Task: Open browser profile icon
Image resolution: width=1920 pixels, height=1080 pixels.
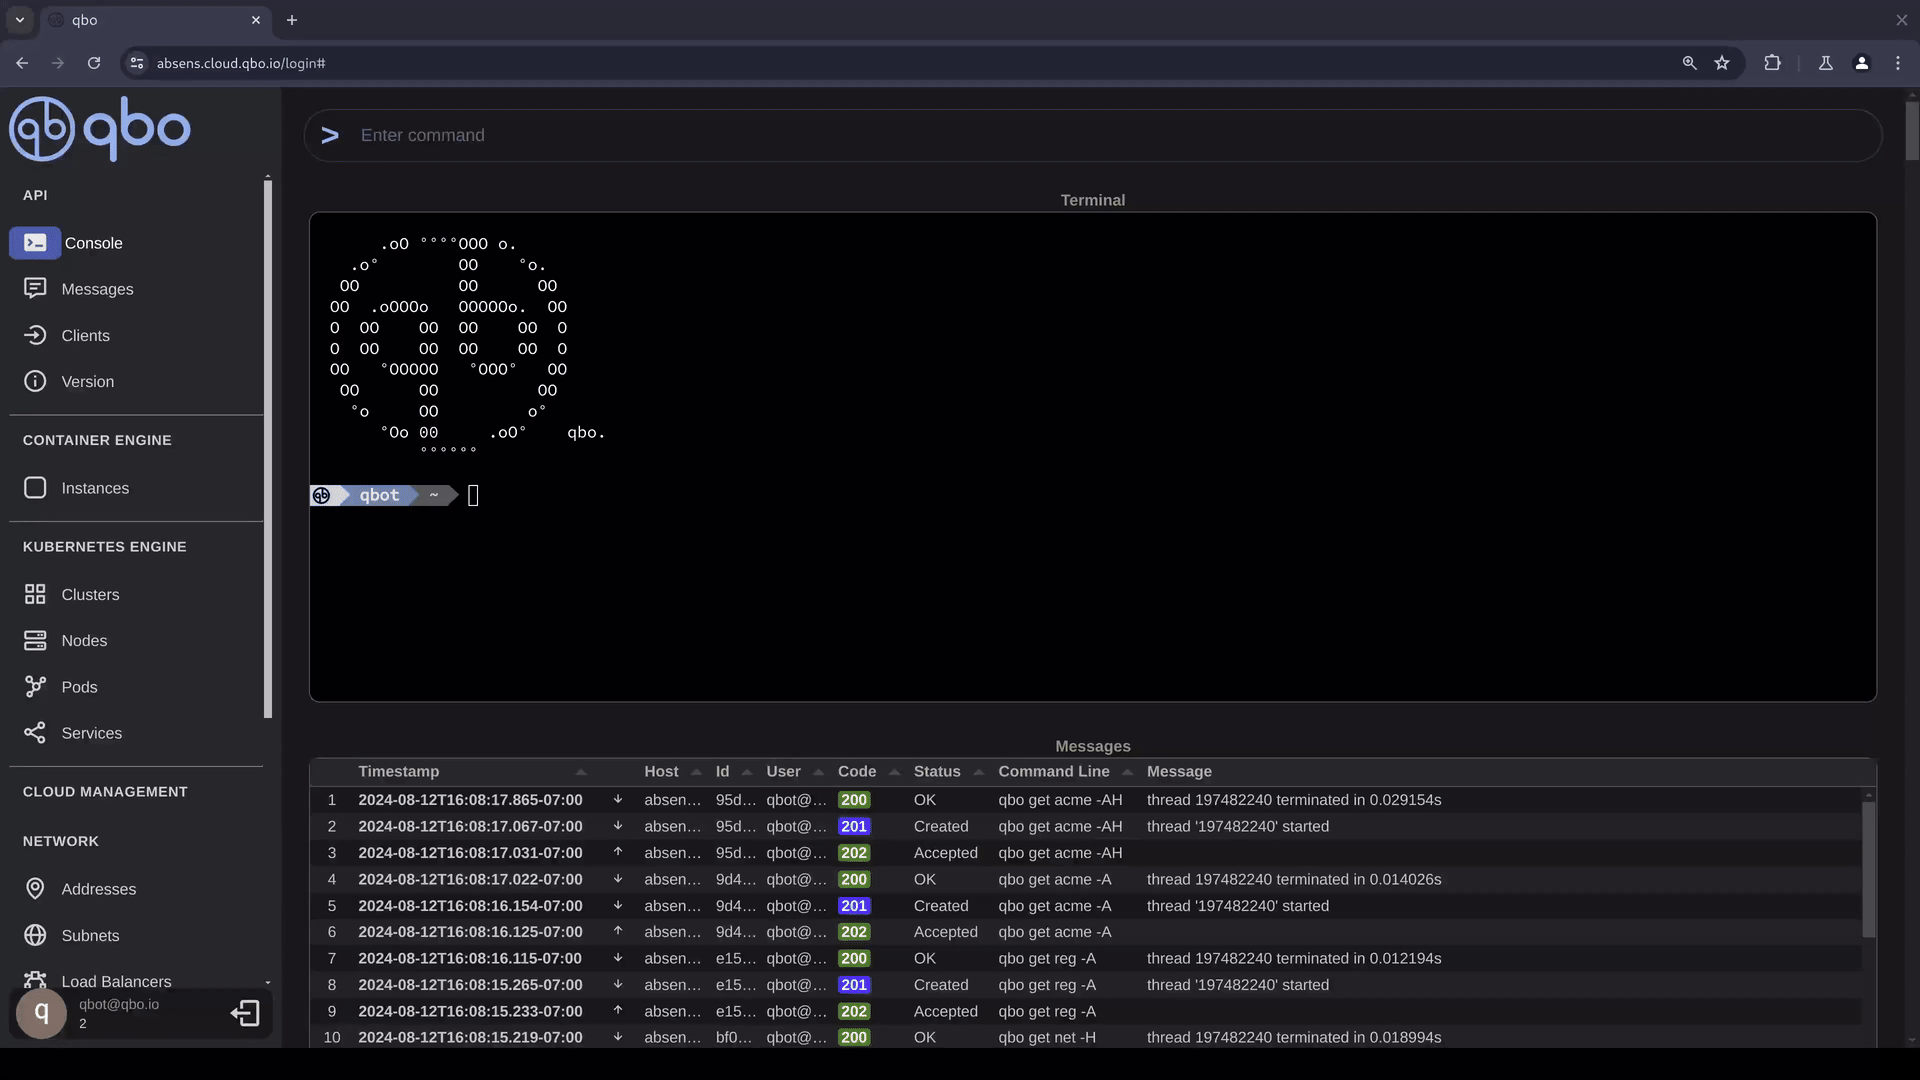Action: (1861, 63)
